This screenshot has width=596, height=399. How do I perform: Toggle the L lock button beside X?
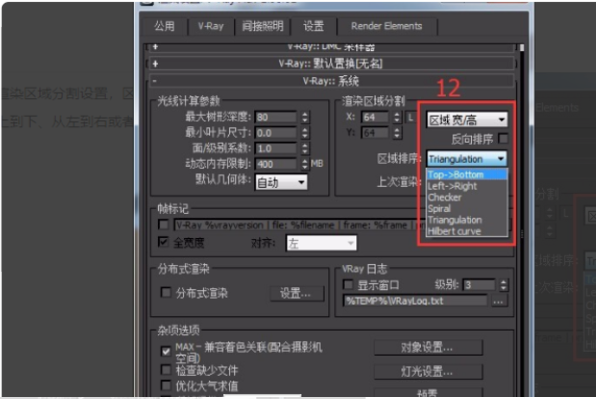pyautogui.click(x=411, y=117)
